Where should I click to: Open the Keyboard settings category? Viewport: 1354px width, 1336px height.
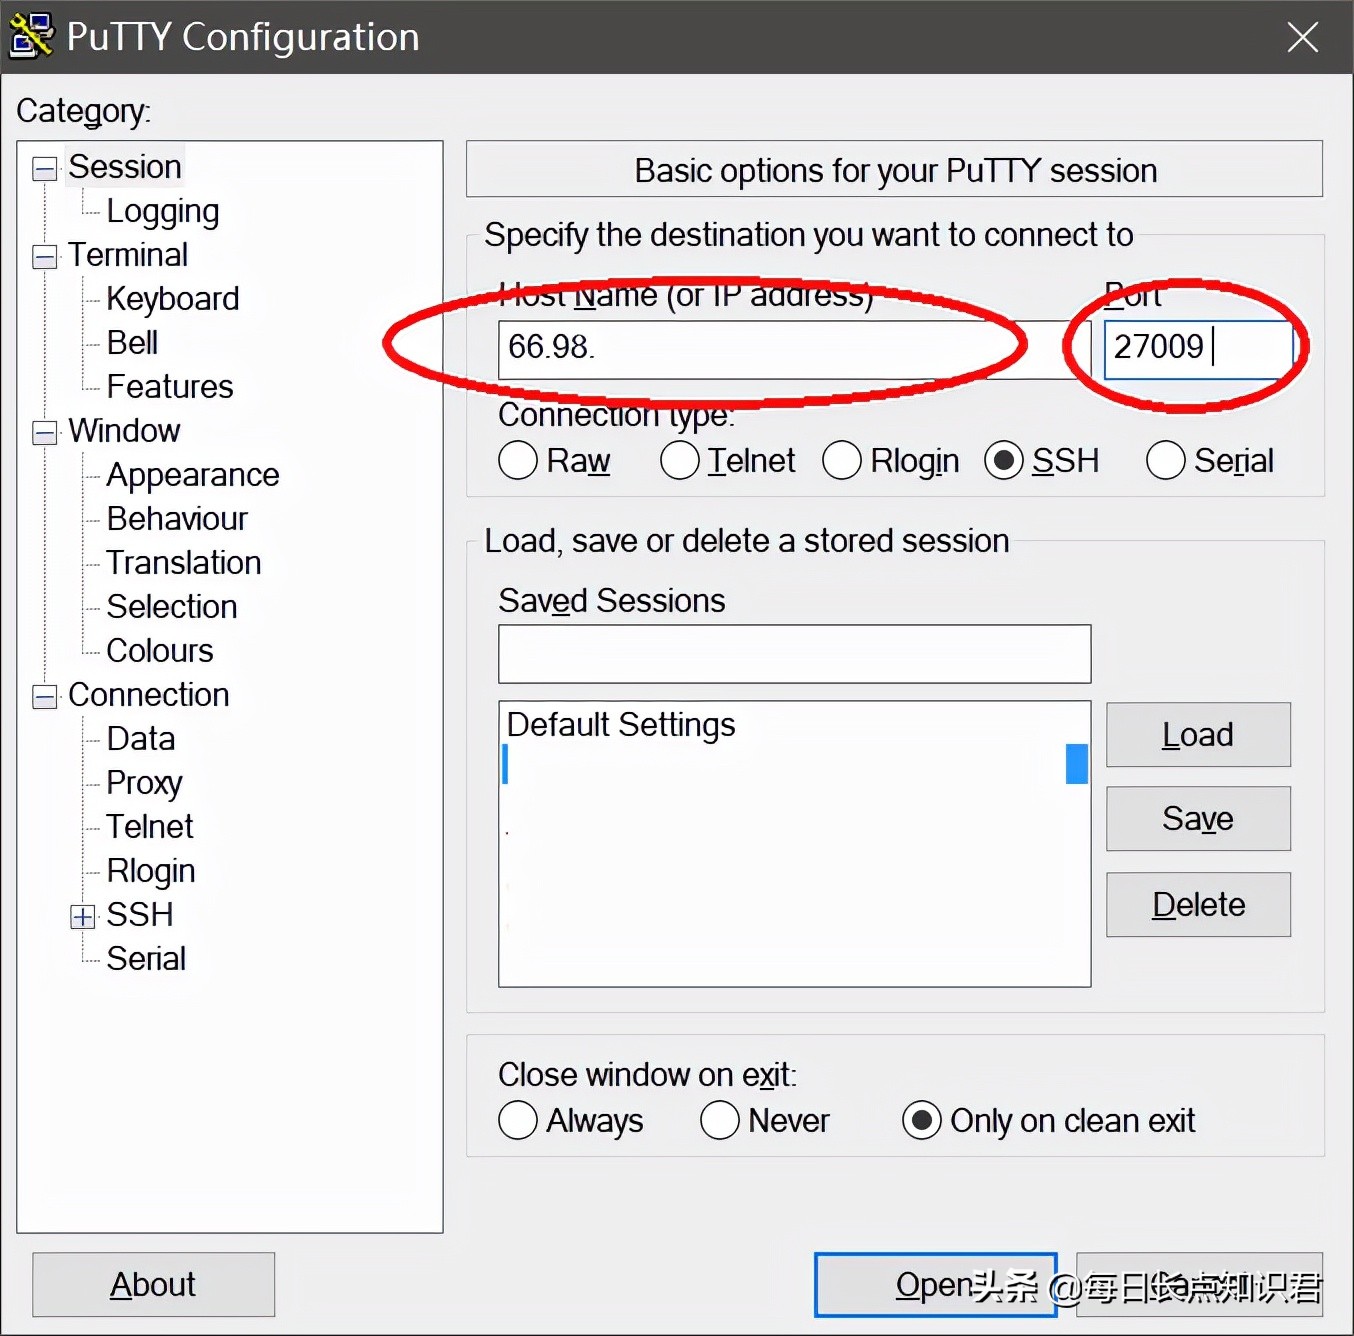pos(173,299)
